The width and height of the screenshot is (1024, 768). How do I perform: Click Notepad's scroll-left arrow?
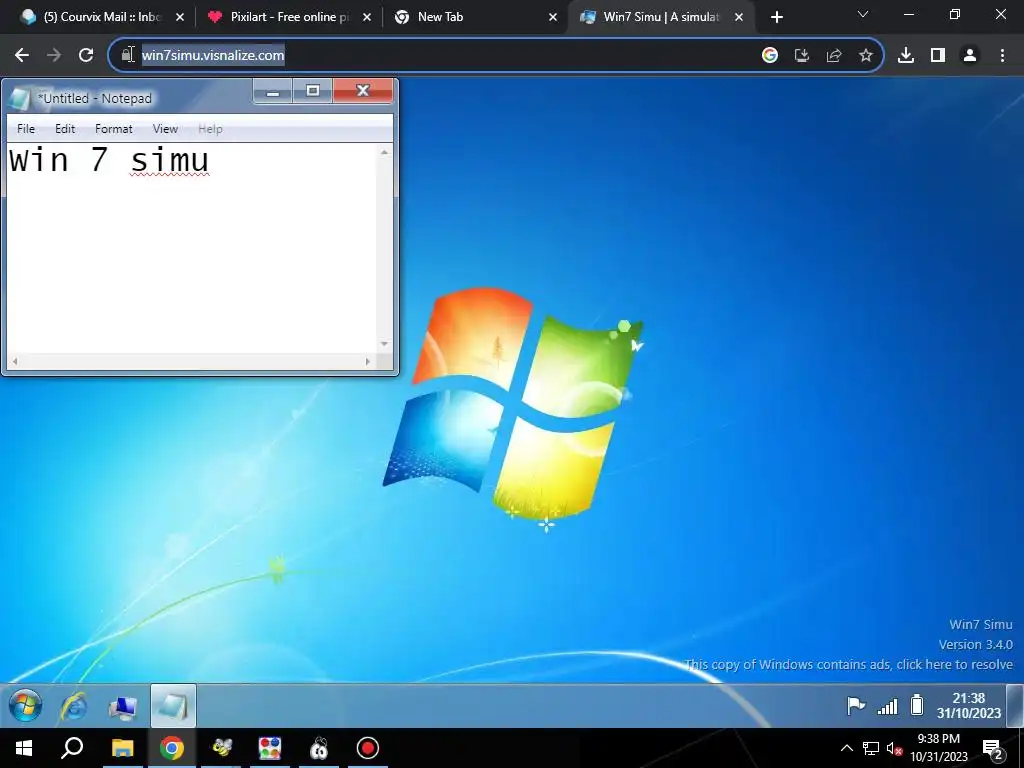point(14,361)
